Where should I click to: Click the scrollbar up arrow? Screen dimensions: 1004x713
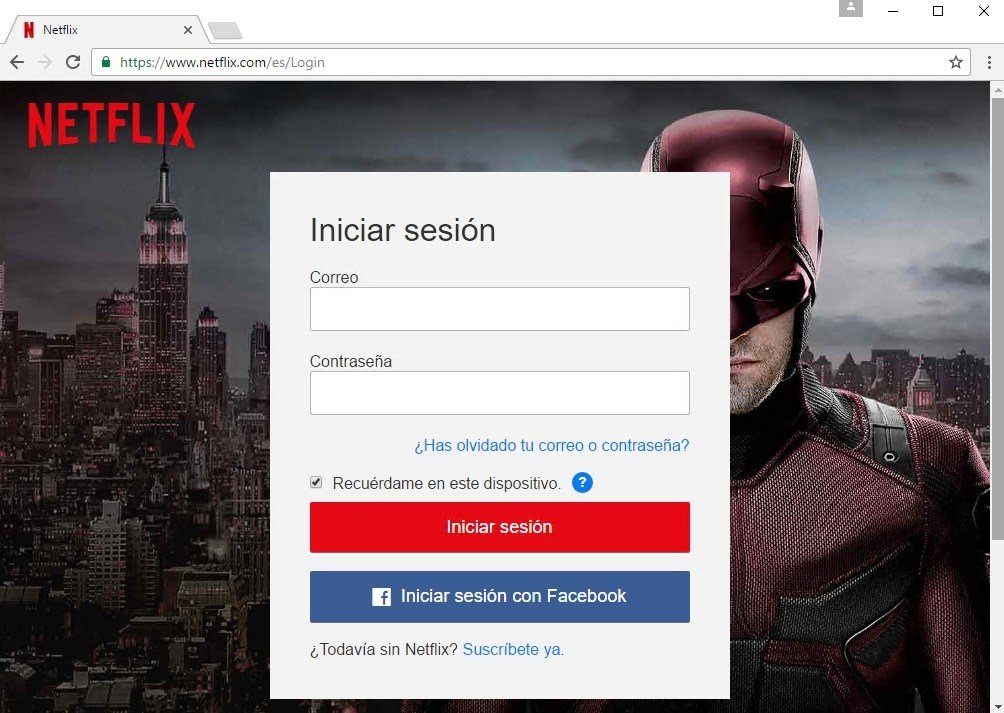(x=997, y=90)
